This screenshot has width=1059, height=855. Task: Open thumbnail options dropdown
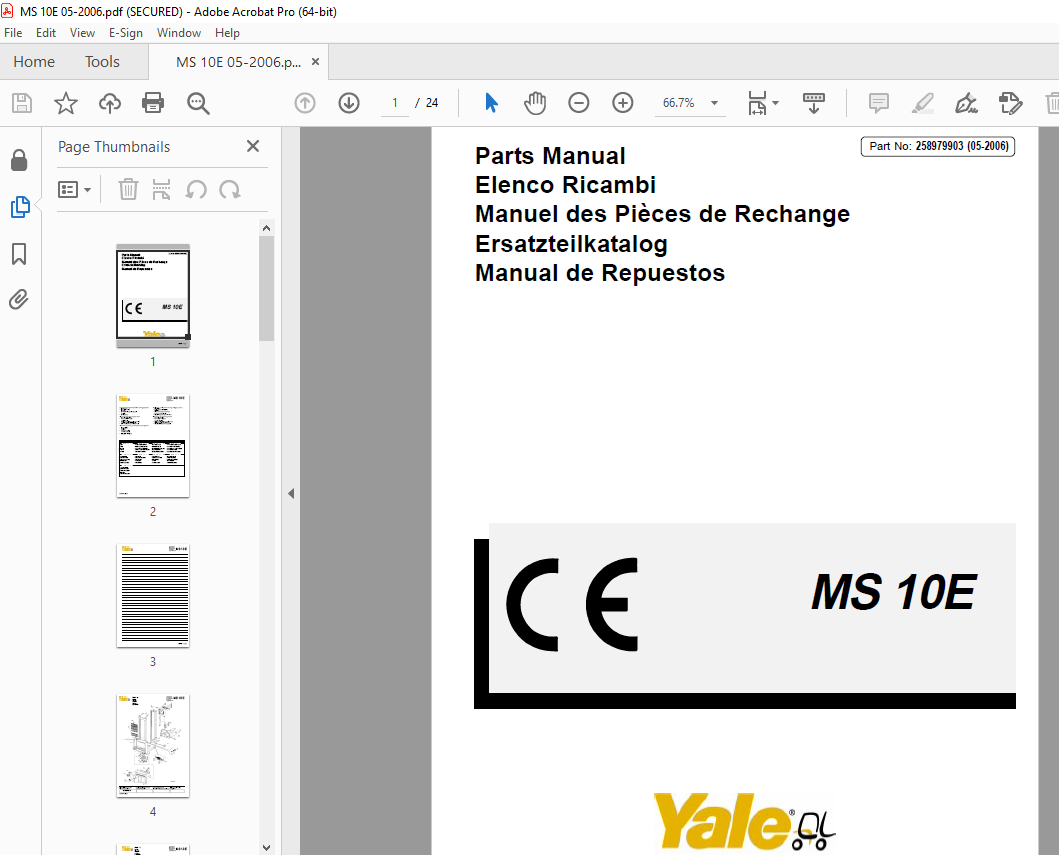[74, 190]
